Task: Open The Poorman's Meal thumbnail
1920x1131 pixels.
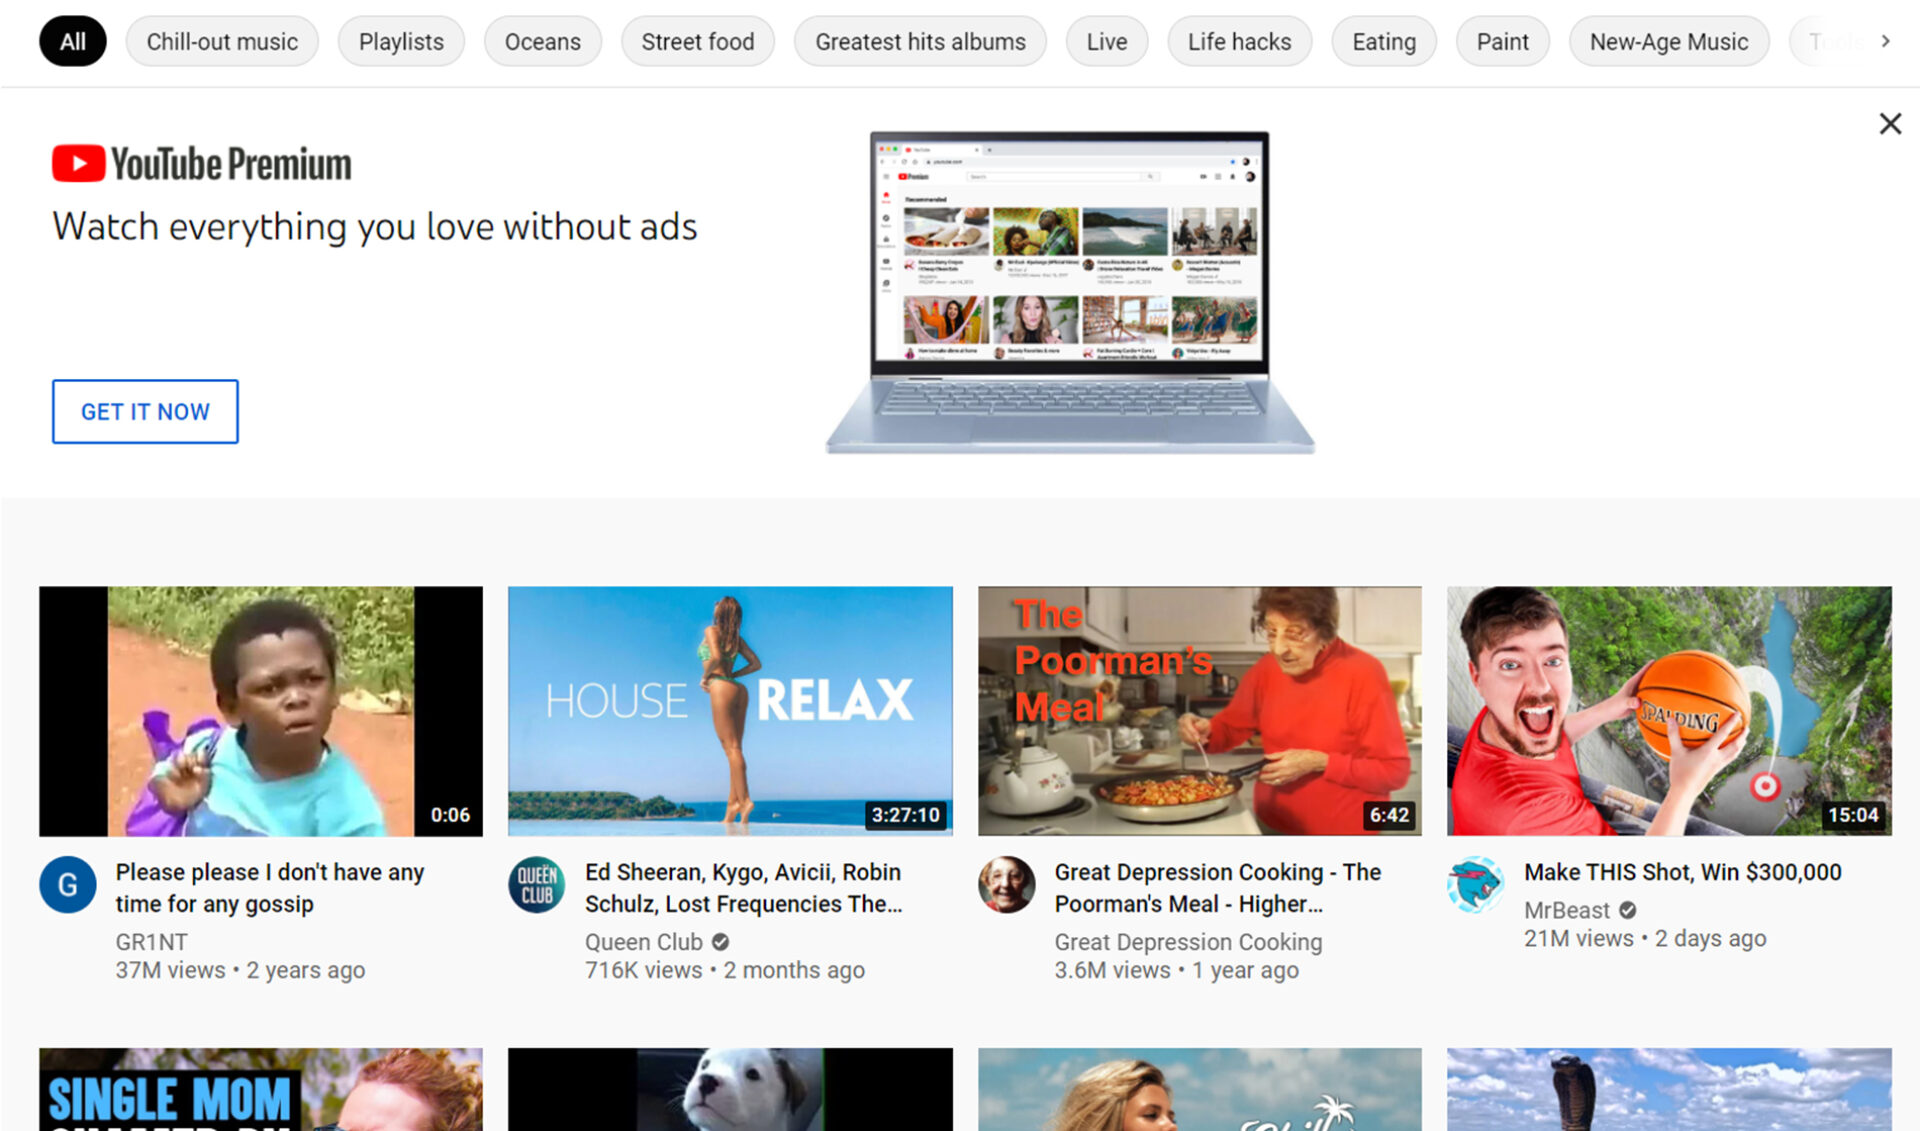Action: click(1199, 711)
